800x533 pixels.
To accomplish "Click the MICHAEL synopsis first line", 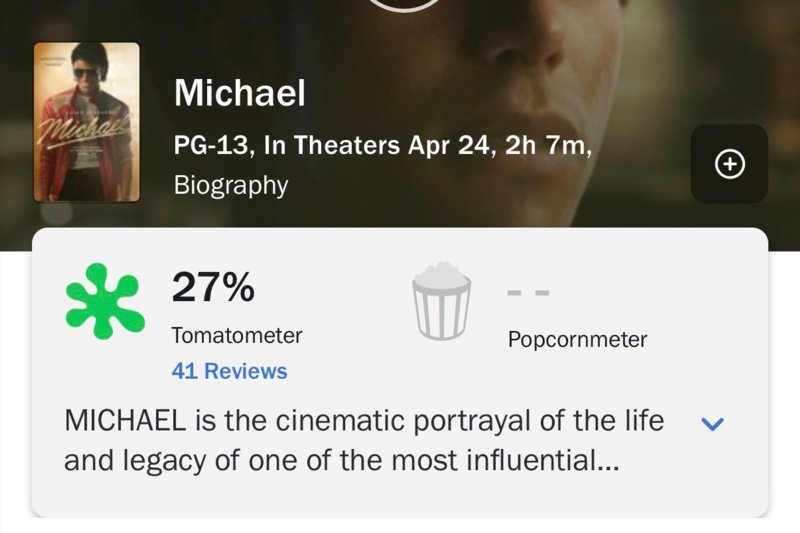I will tap(363, 420).
